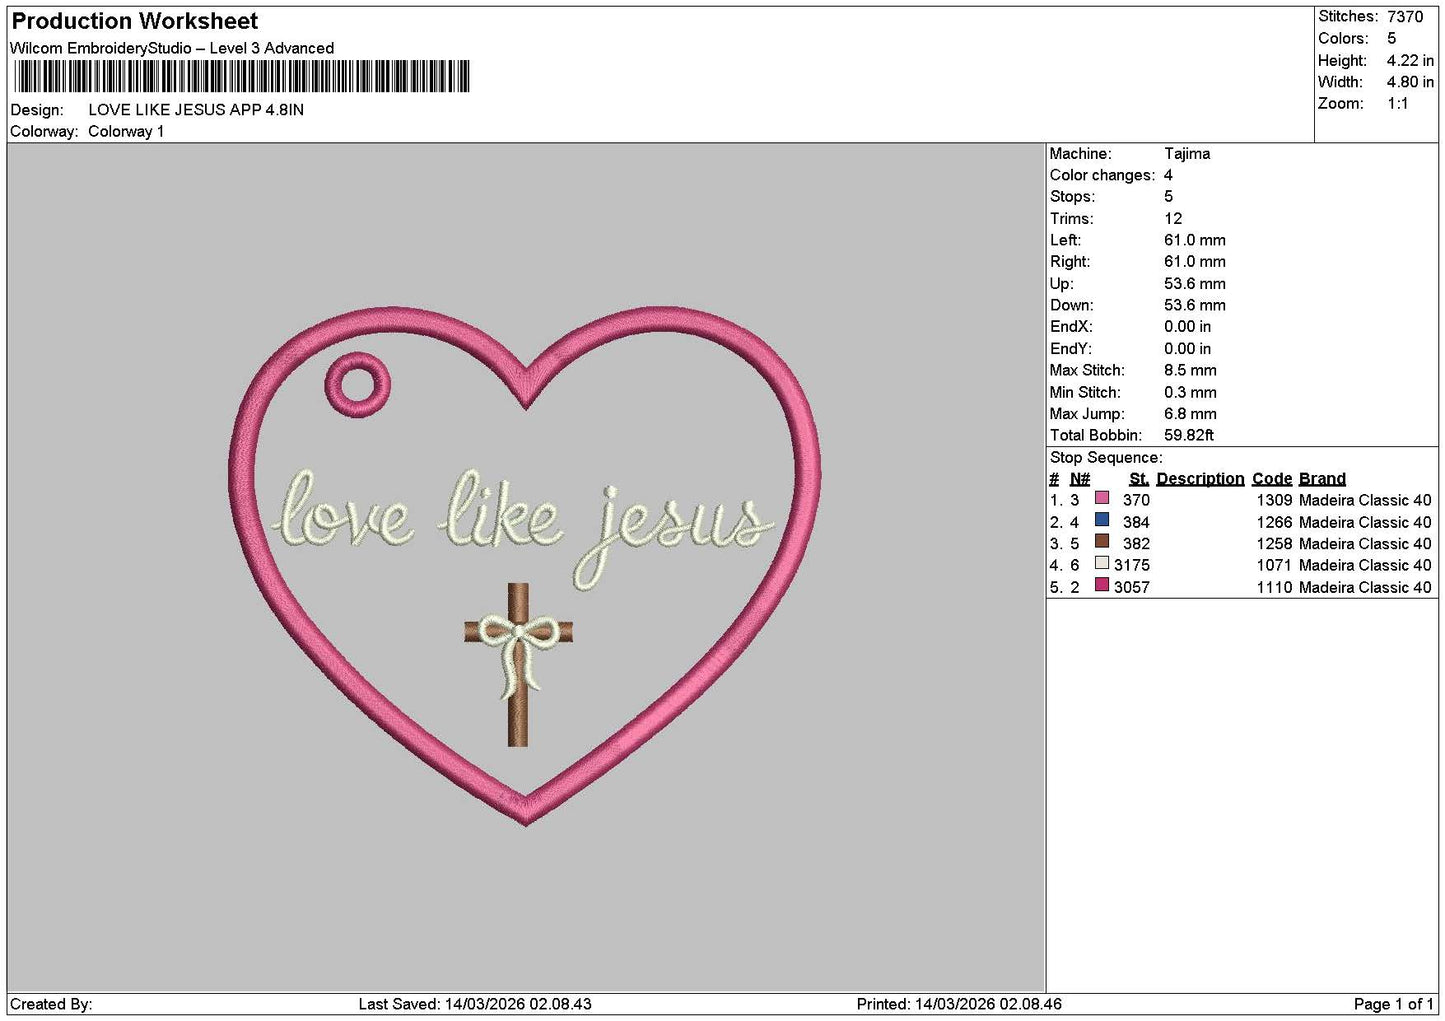Image resolution: width=1445 pixels, height=1021 pixels.
Task: Click the blue swatch for stop 2
Action: [x=1102, y=520]
